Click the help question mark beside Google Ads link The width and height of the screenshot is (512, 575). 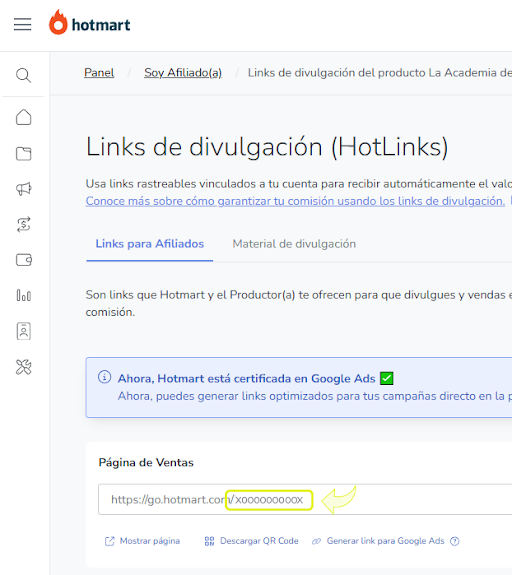(x=455, y=541)
